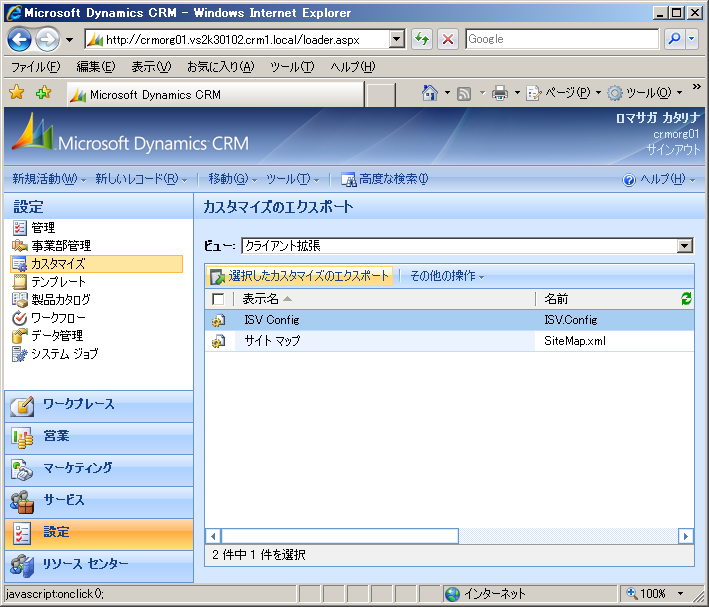
Task: Expand the 移動 dropdown menu
Action: tap(232, 179)
